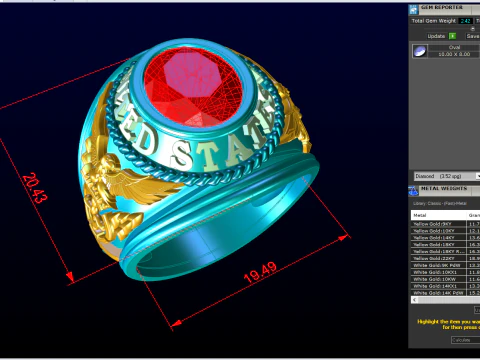The height and width of the screenshot is (360, 480).
Task: Select the Yellow Gold 14KY row
Action: coord(445,238)
